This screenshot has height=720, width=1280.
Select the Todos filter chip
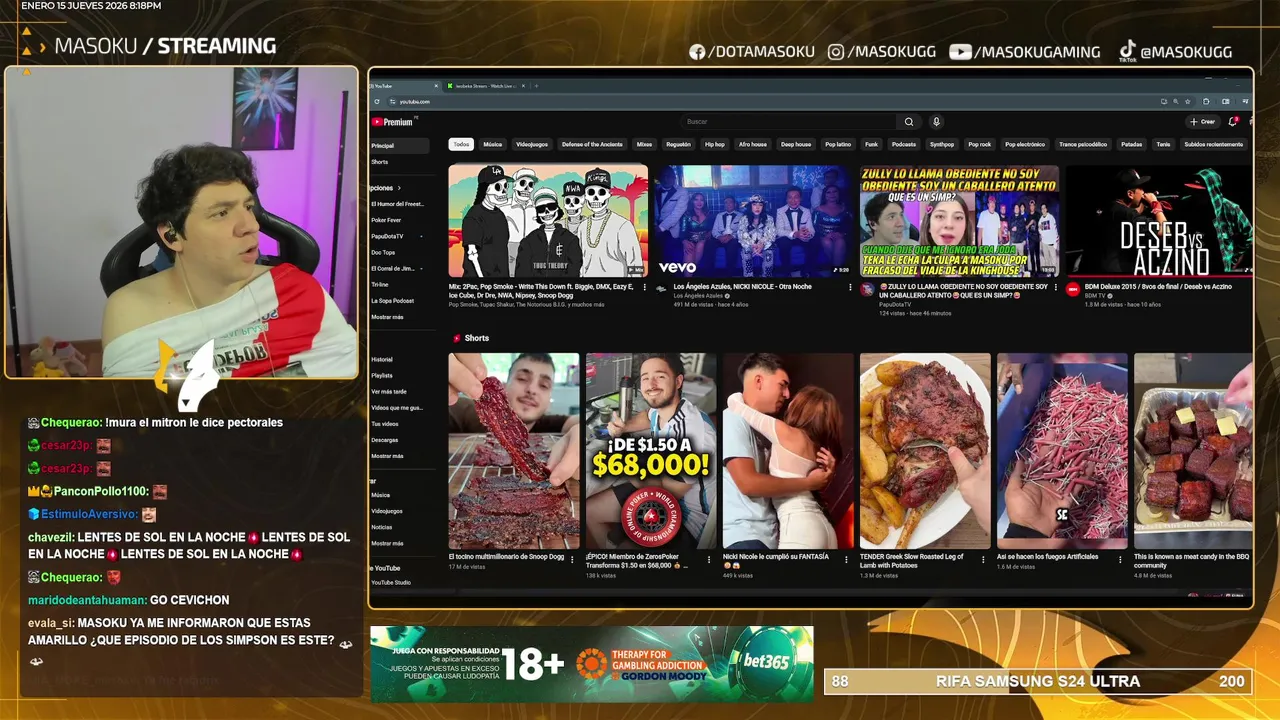click(x=461, y=144)
